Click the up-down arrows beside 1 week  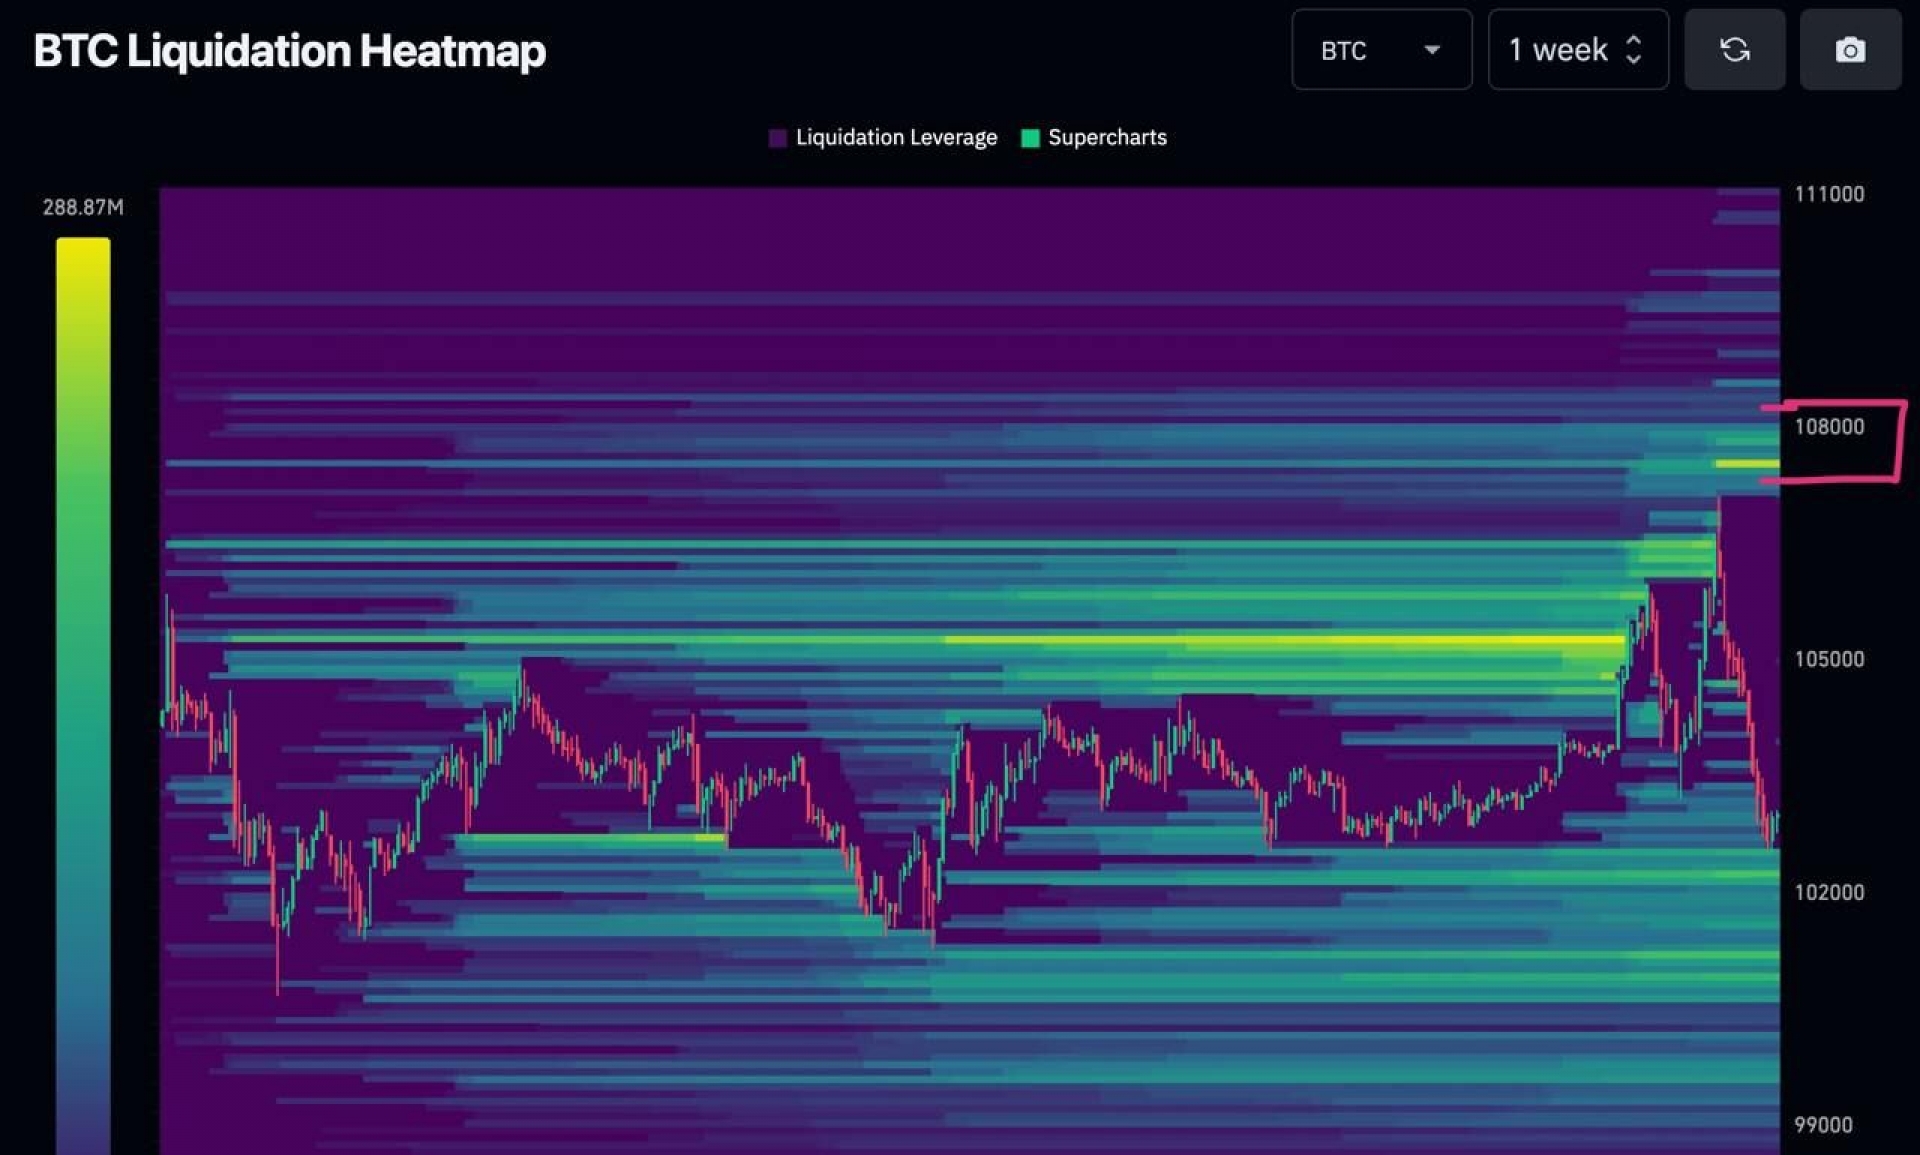pos(1633,50)
